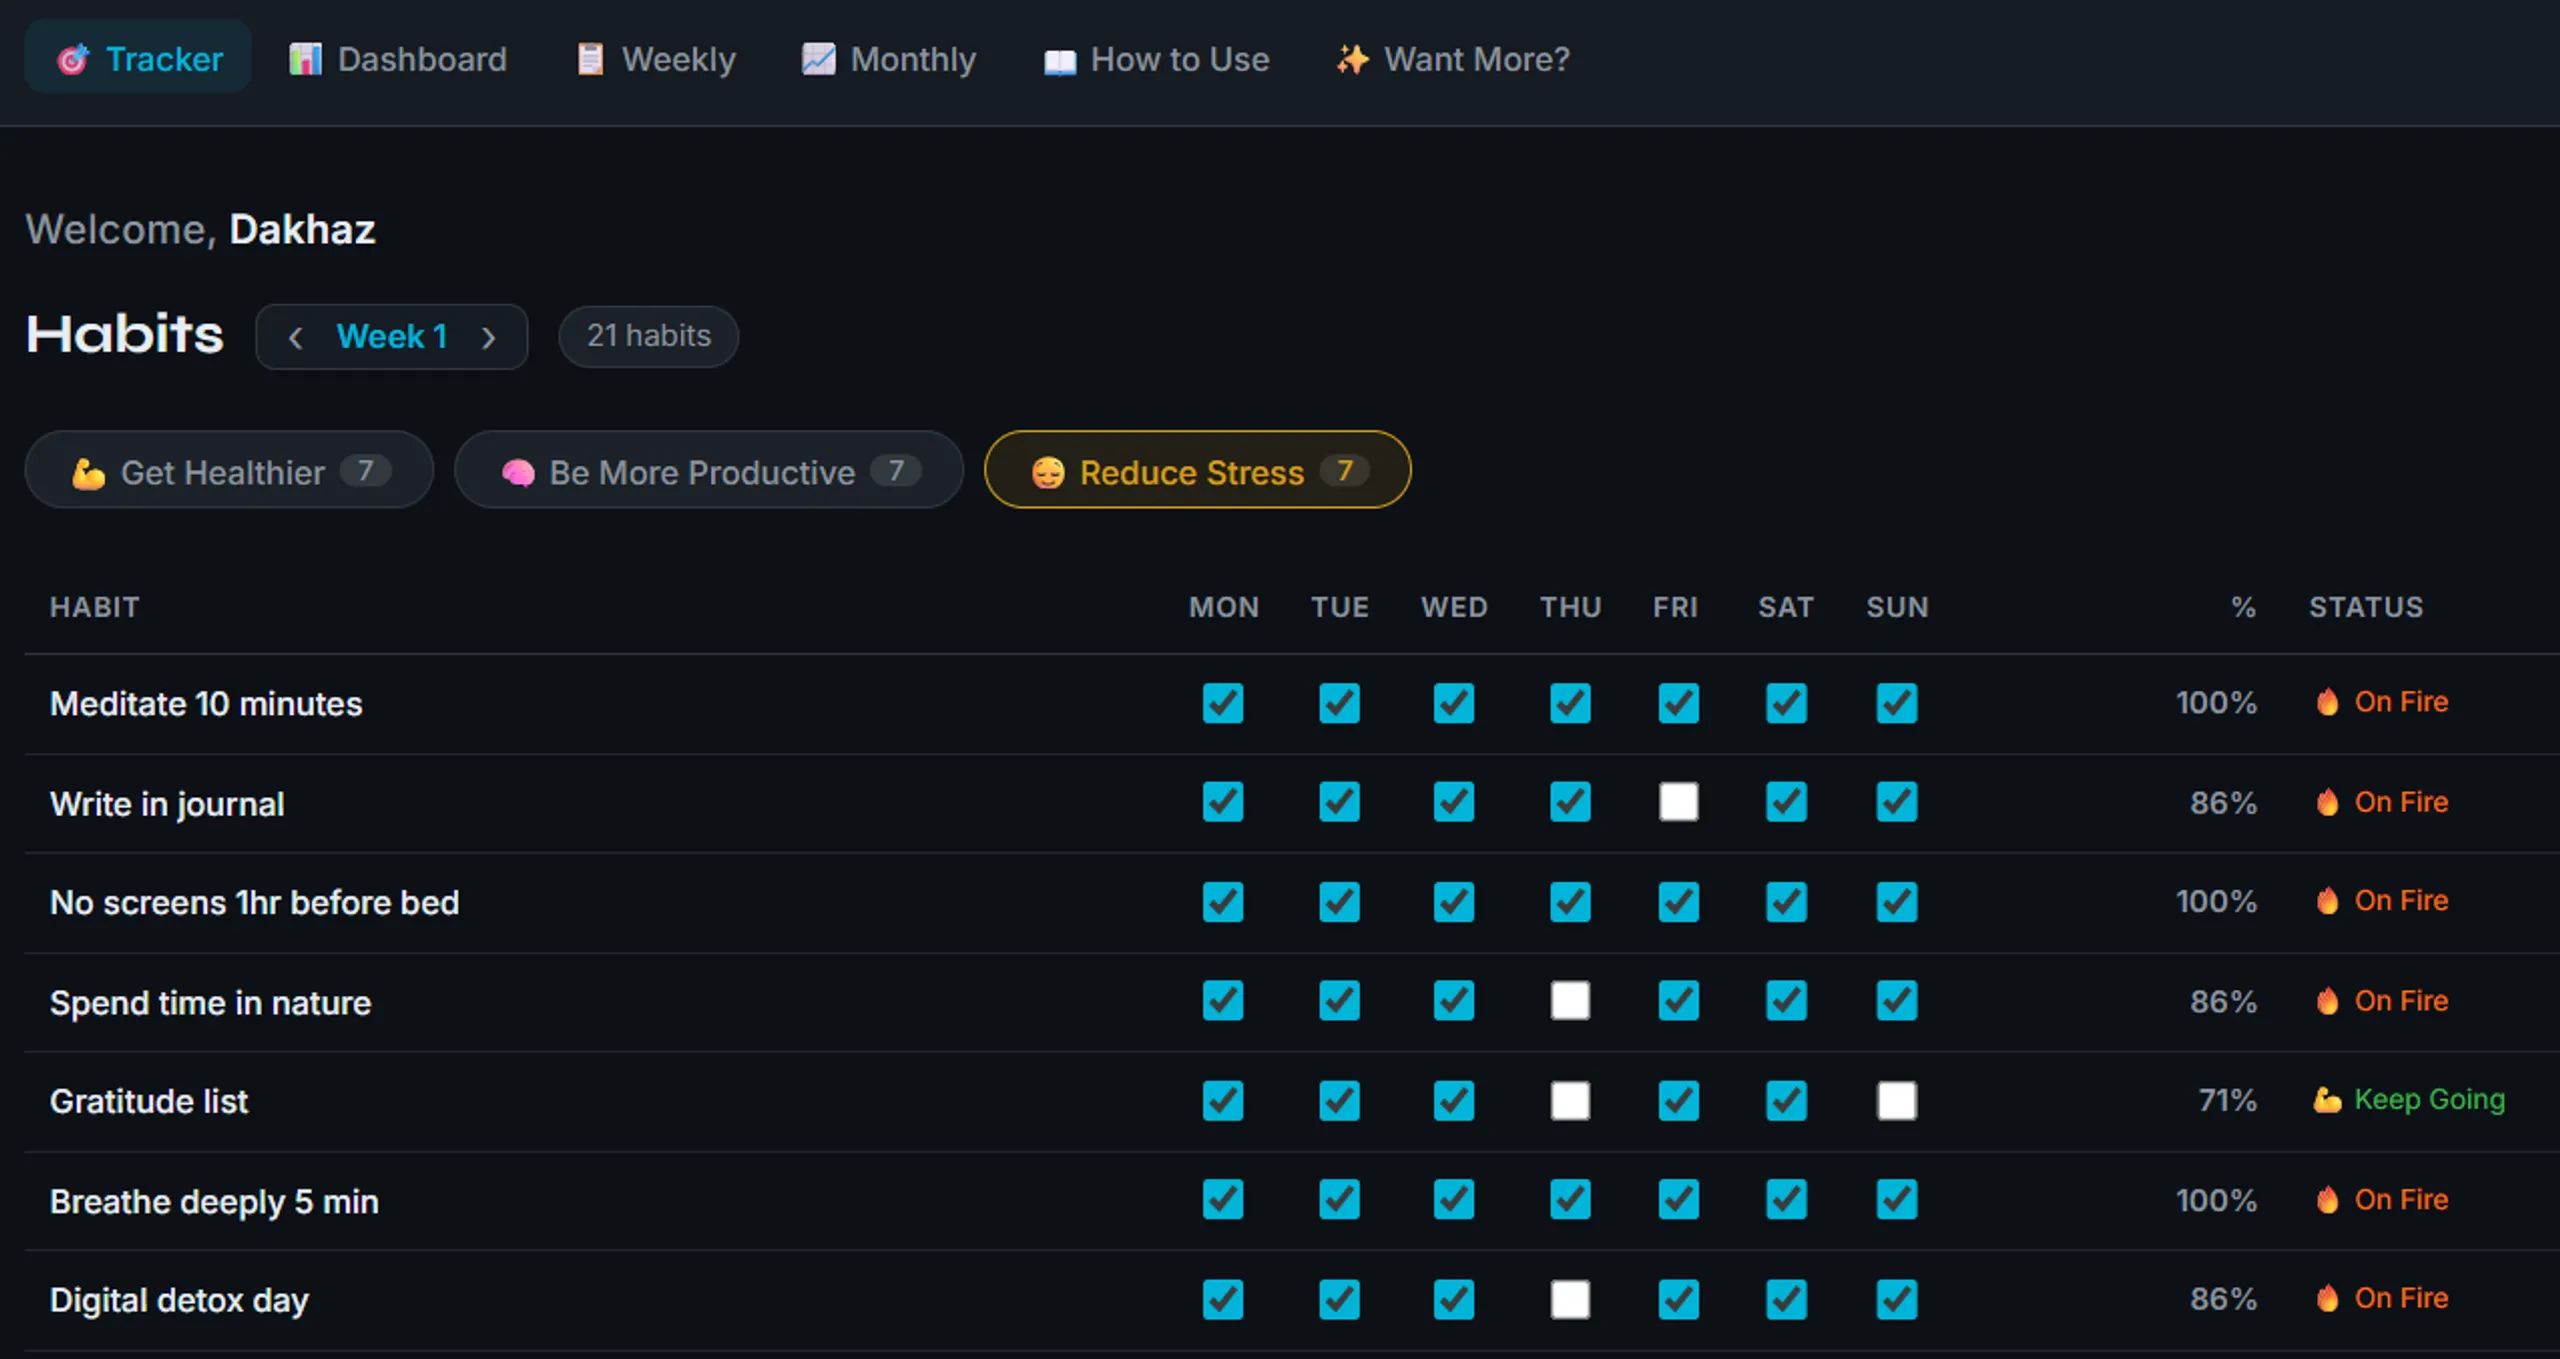Screen dimensions: 2560x1359
Task: Click the 'Dakhaz' user name
Action: point(302,230)
